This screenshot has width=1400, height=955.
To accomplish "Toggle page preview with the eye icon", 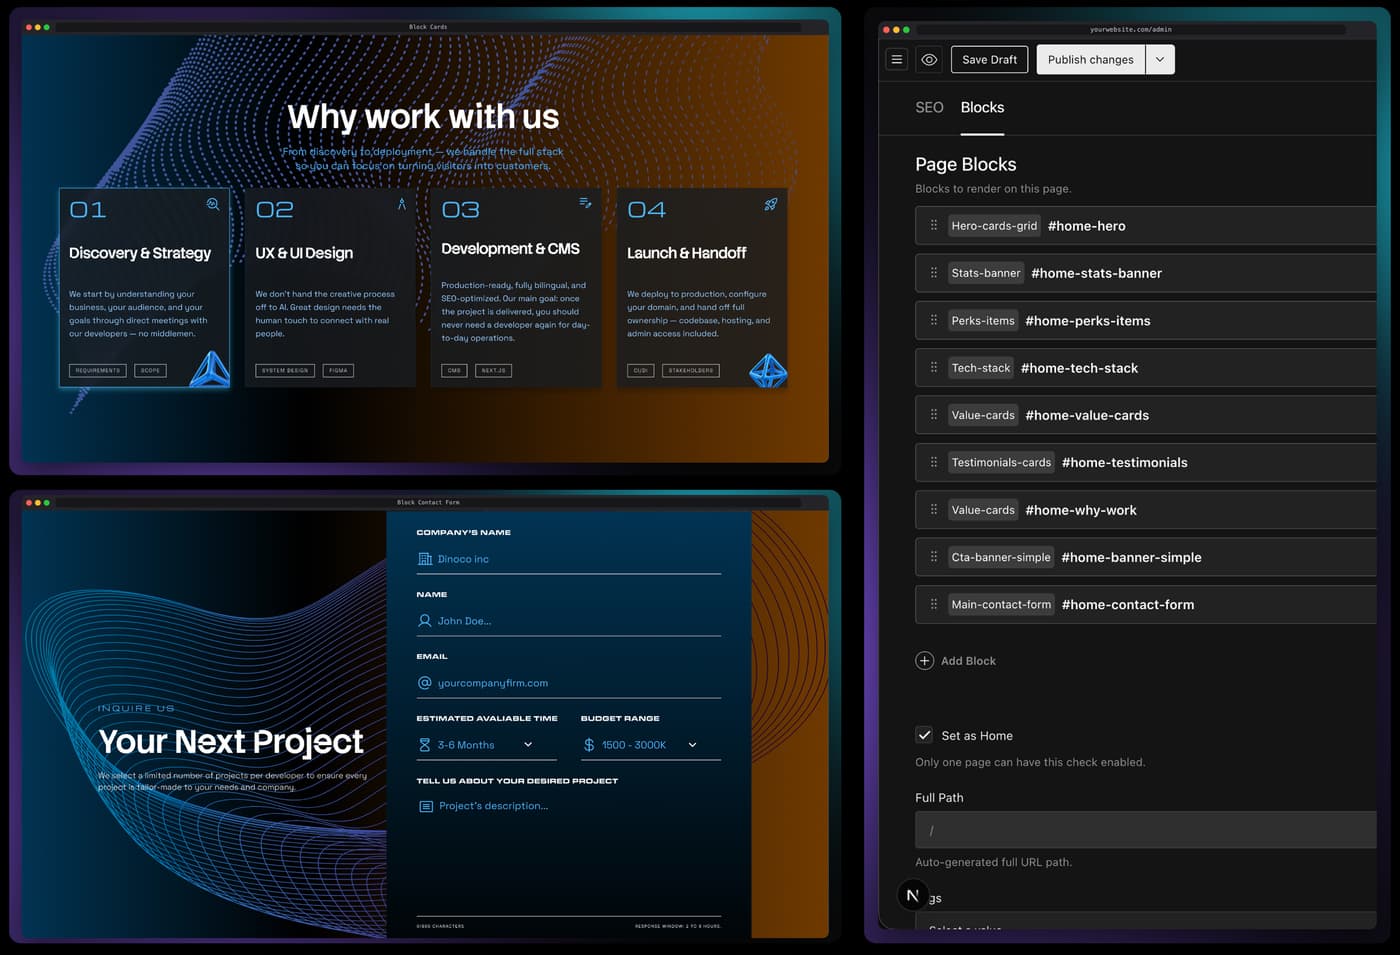I will tap(929, 60).
